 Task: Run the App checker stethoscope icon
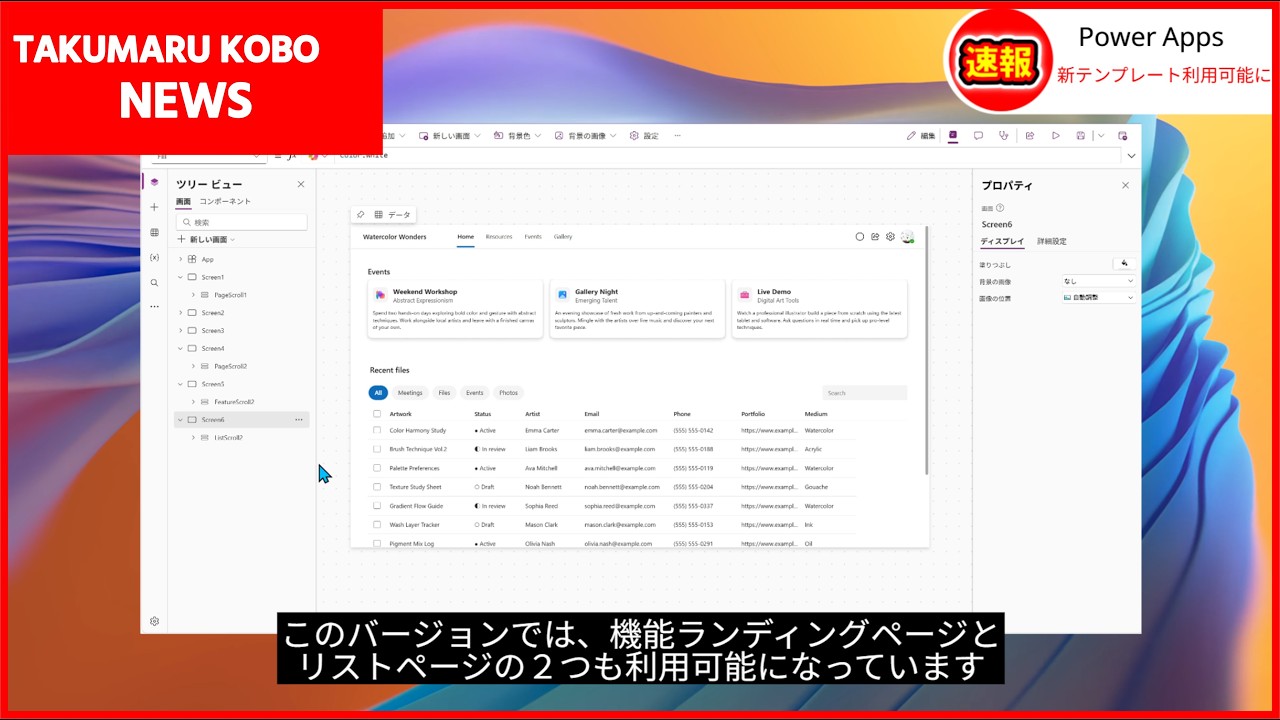[1003, 136]
